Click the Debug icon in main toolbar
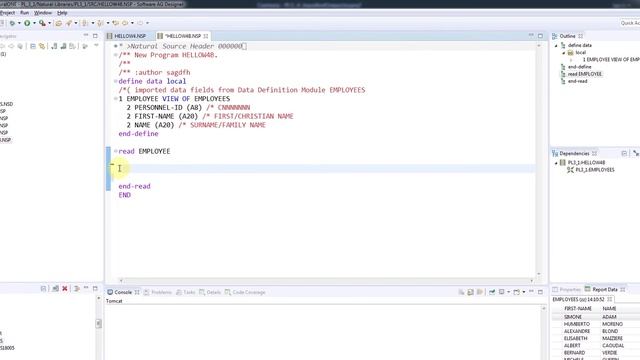This screenshot has height=360, width=640. click(x=12, y=23)
